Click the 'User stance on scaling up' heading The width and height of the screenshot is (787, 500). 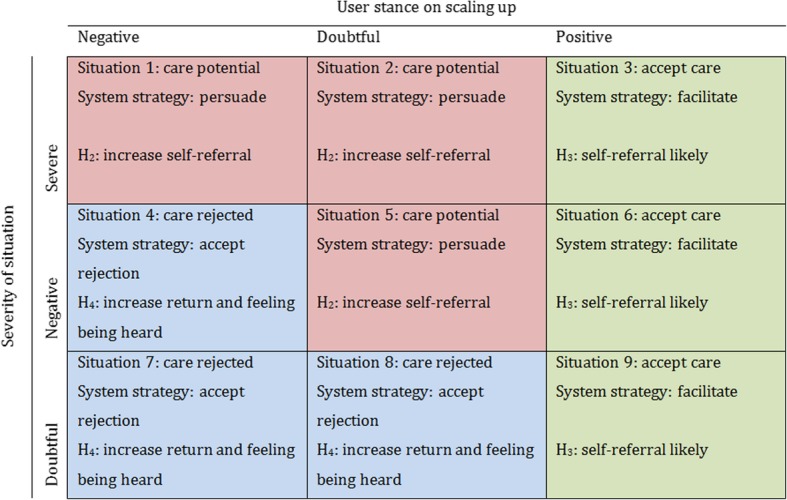[422, 10]
